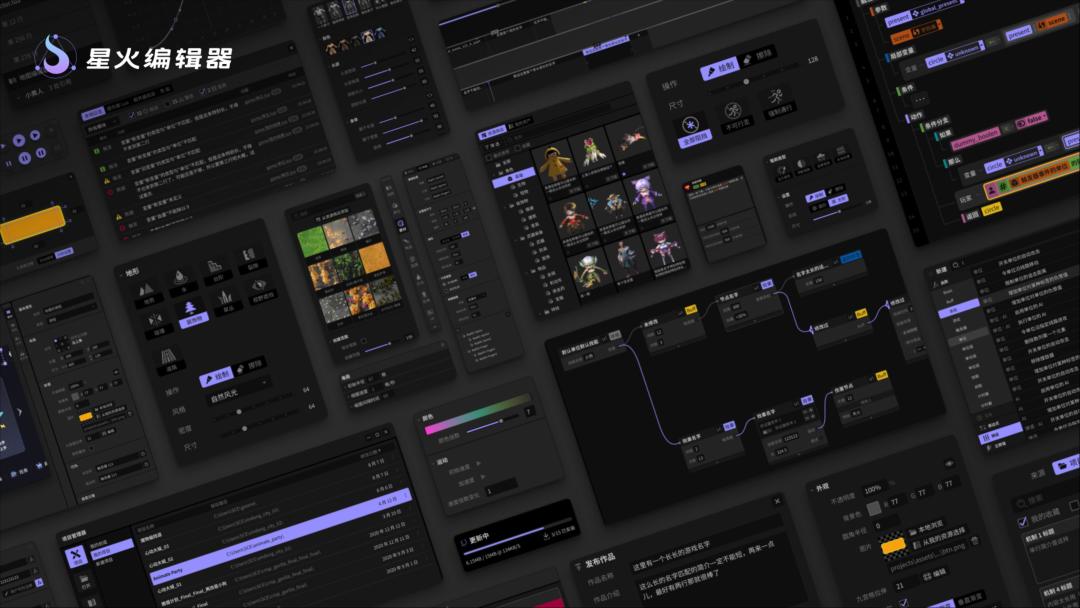Viewport: 1080px width, 608px height.
Task: Click the yellow image thumbnail in 外观 panel
Action: (893, 546)
